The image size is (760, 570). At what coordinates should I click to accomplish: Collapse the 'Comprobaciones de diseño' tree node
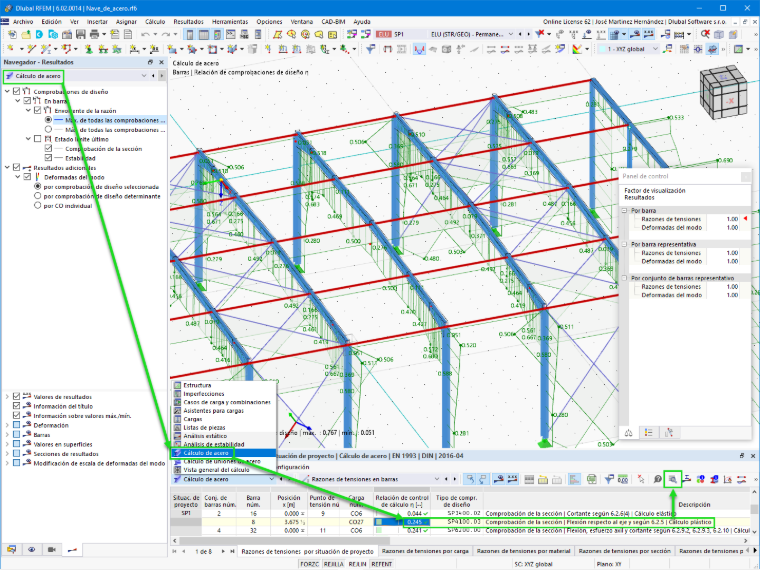coord(7,92)
